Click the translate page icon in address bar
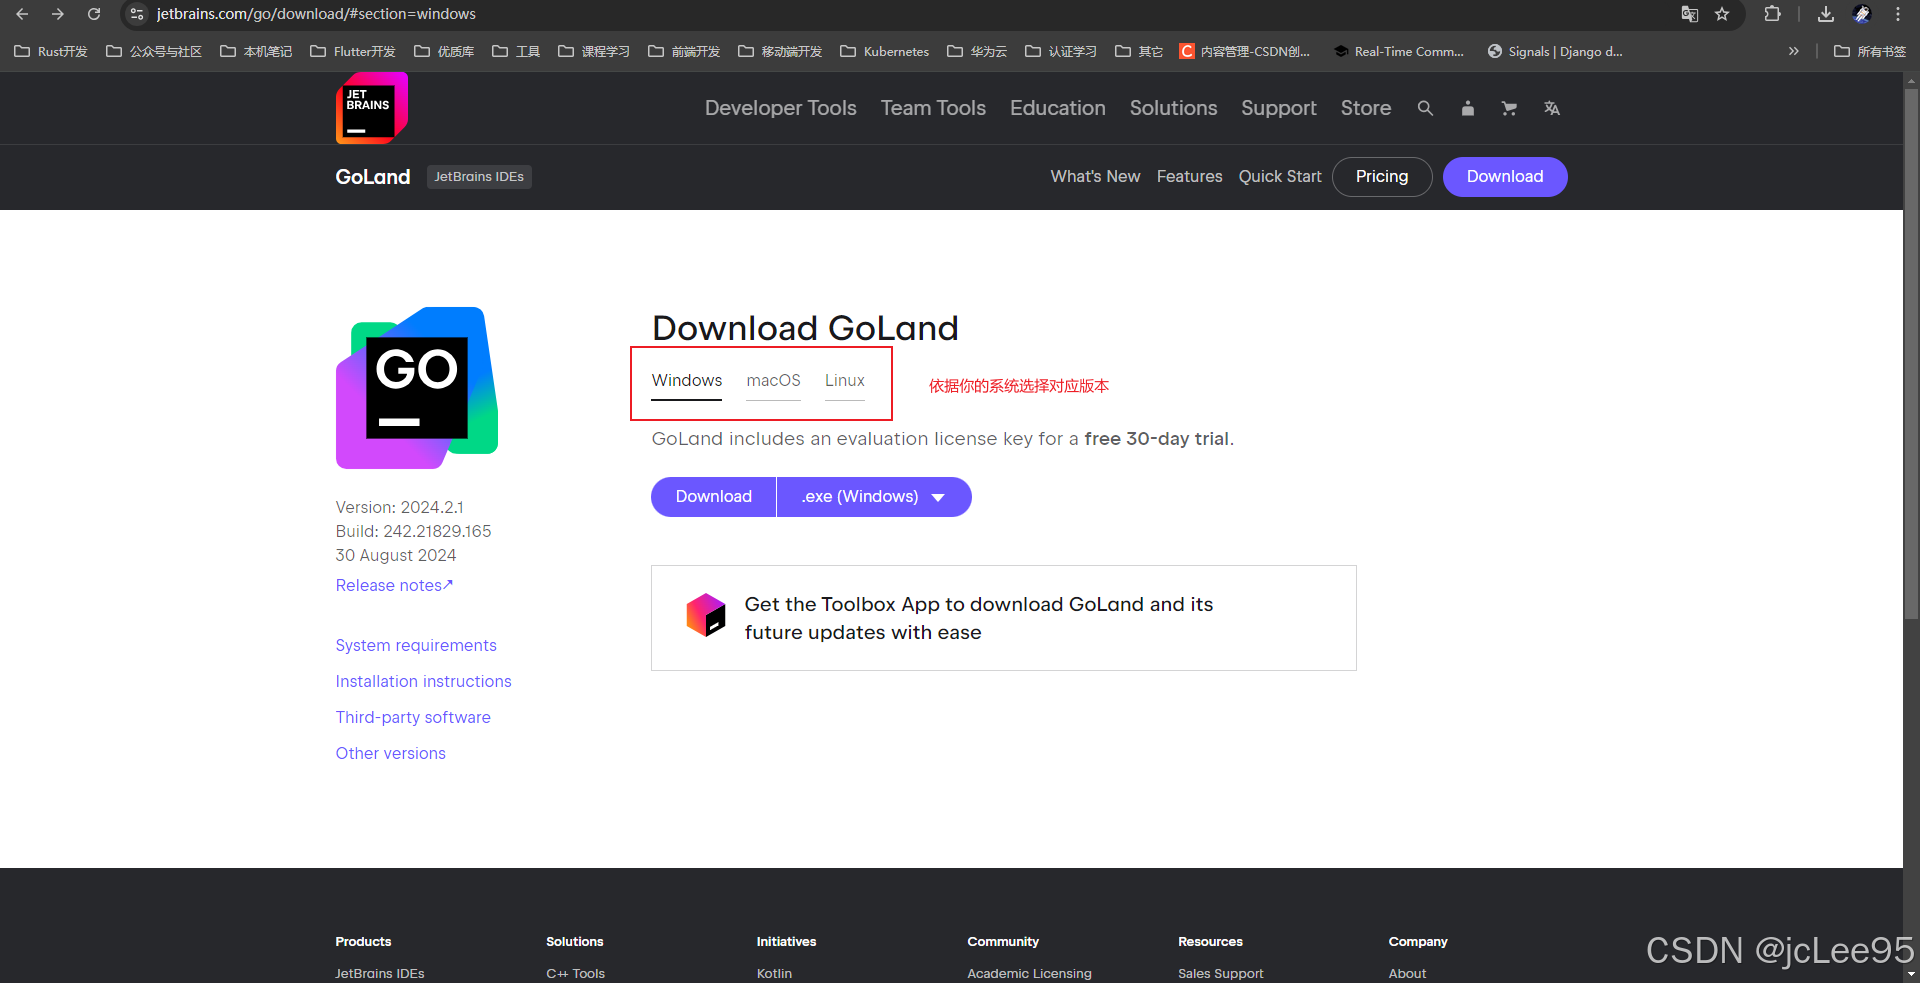Viewport: 1920px width, 983px height. coord(1689,14)
